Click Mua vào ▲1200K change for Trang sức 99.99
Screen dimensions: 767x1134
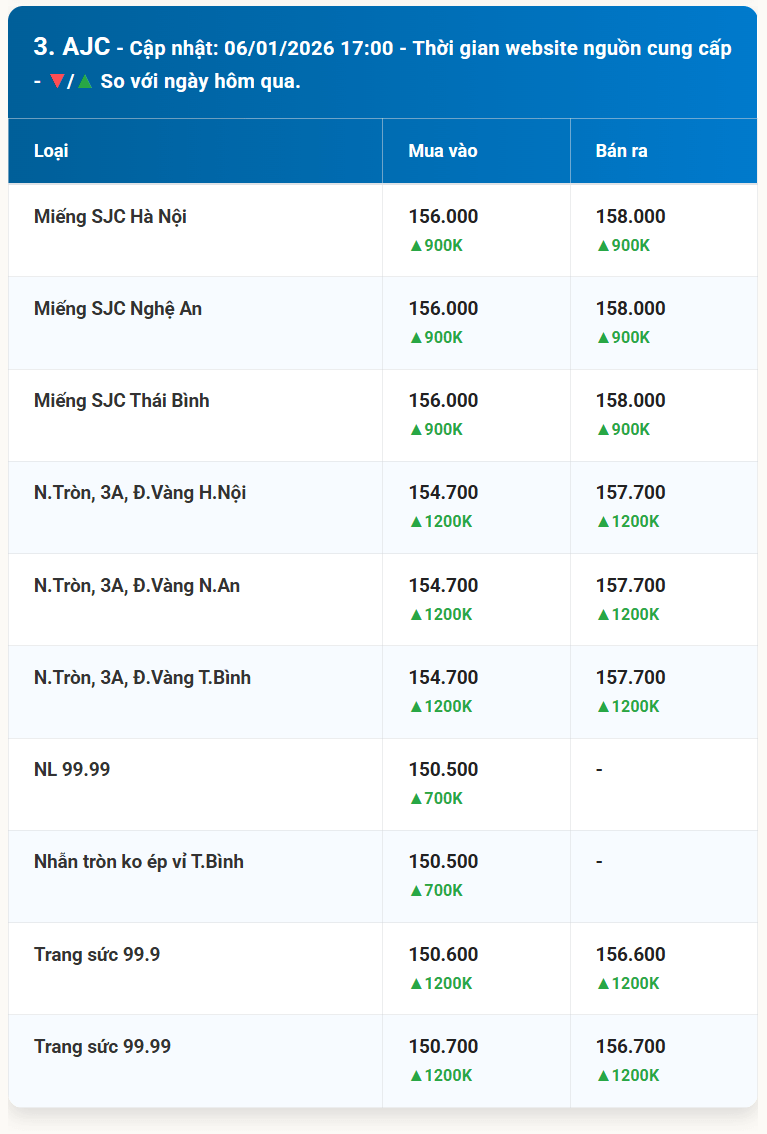(441, 1075)
